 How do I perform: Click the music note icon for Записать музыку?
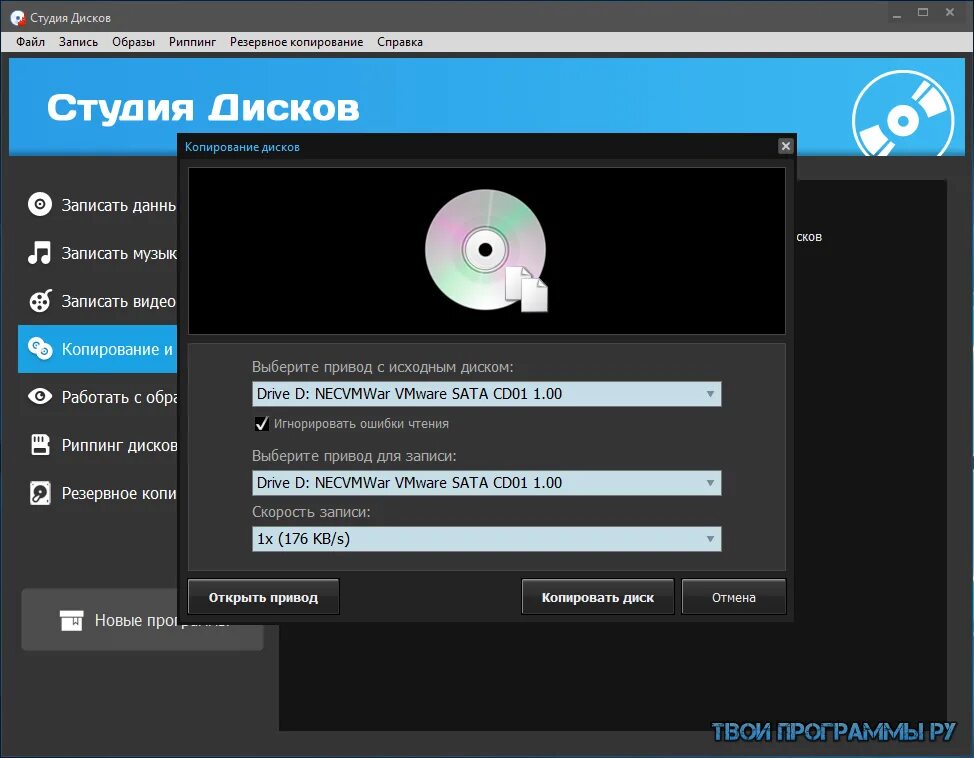point(40,253)
